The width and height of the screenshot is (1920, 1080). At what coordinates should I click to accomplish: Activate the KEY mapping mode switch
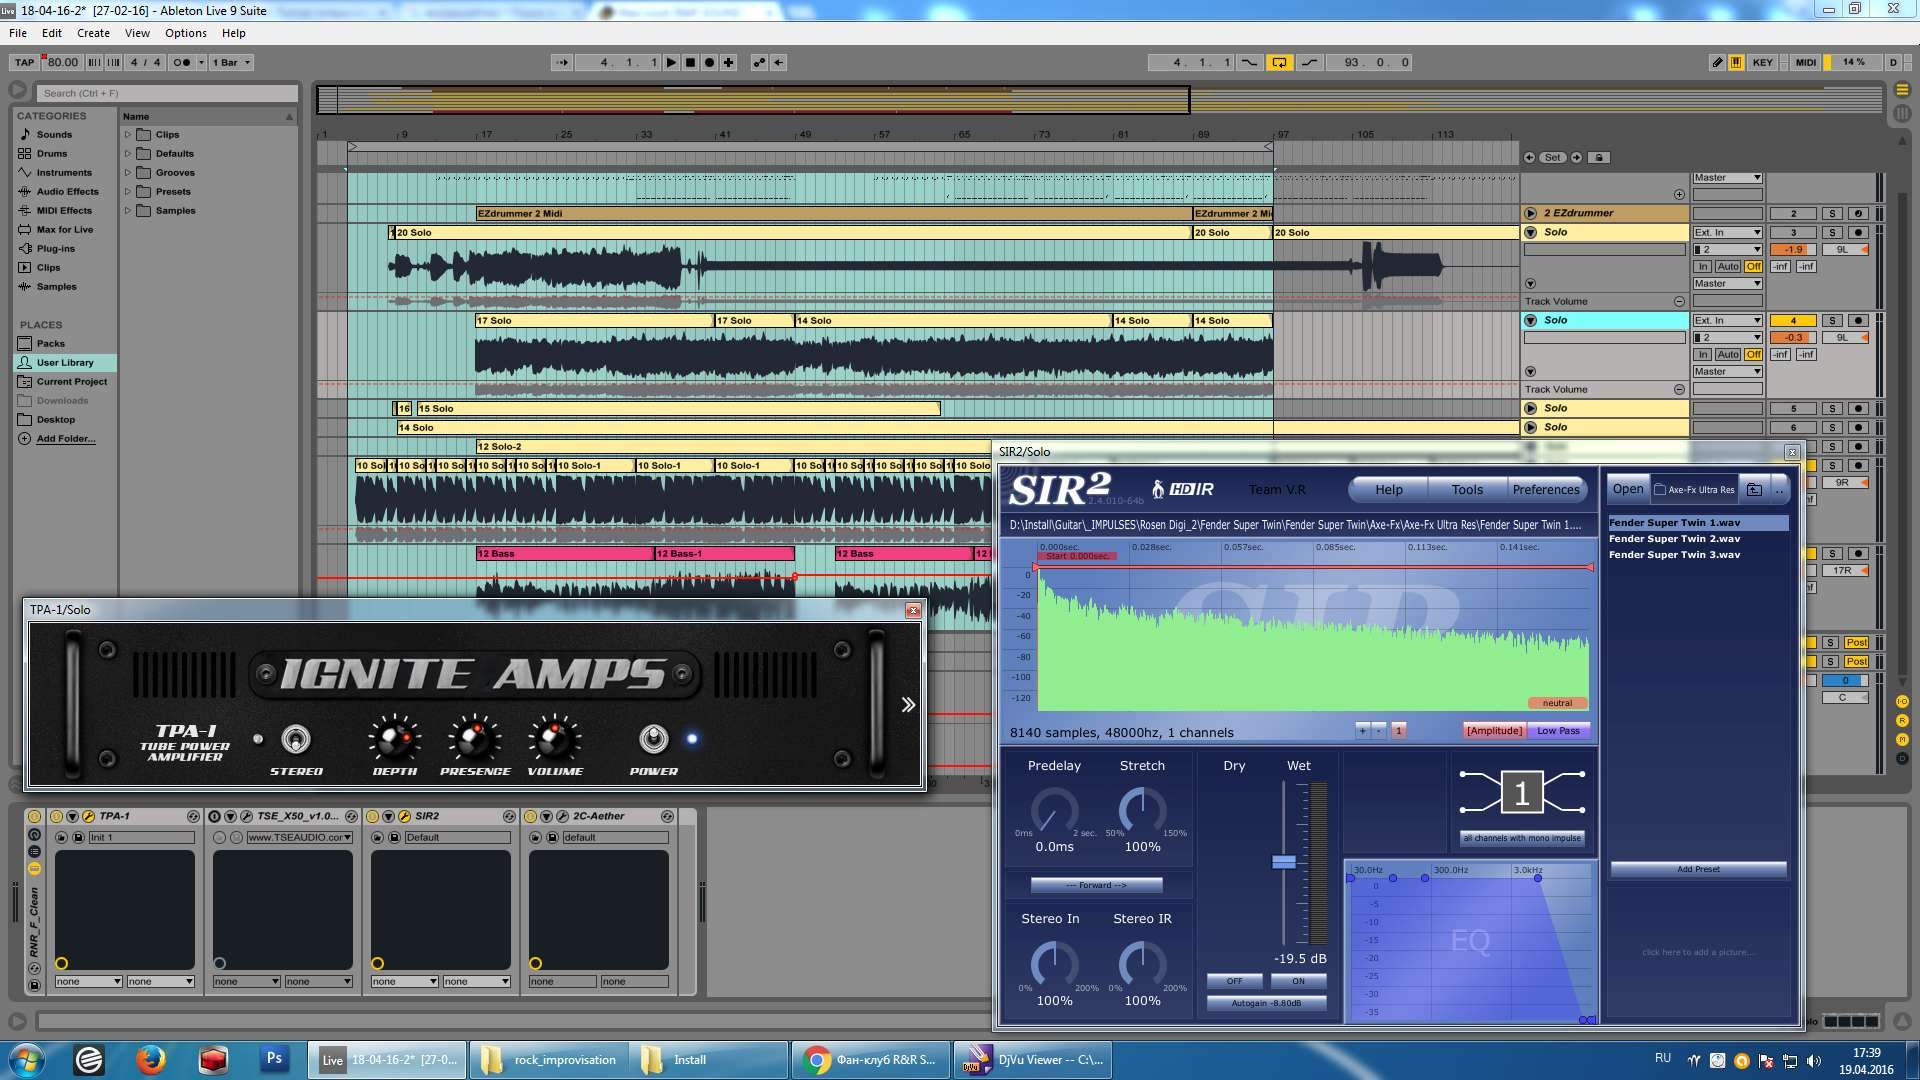coord(1762,62)
